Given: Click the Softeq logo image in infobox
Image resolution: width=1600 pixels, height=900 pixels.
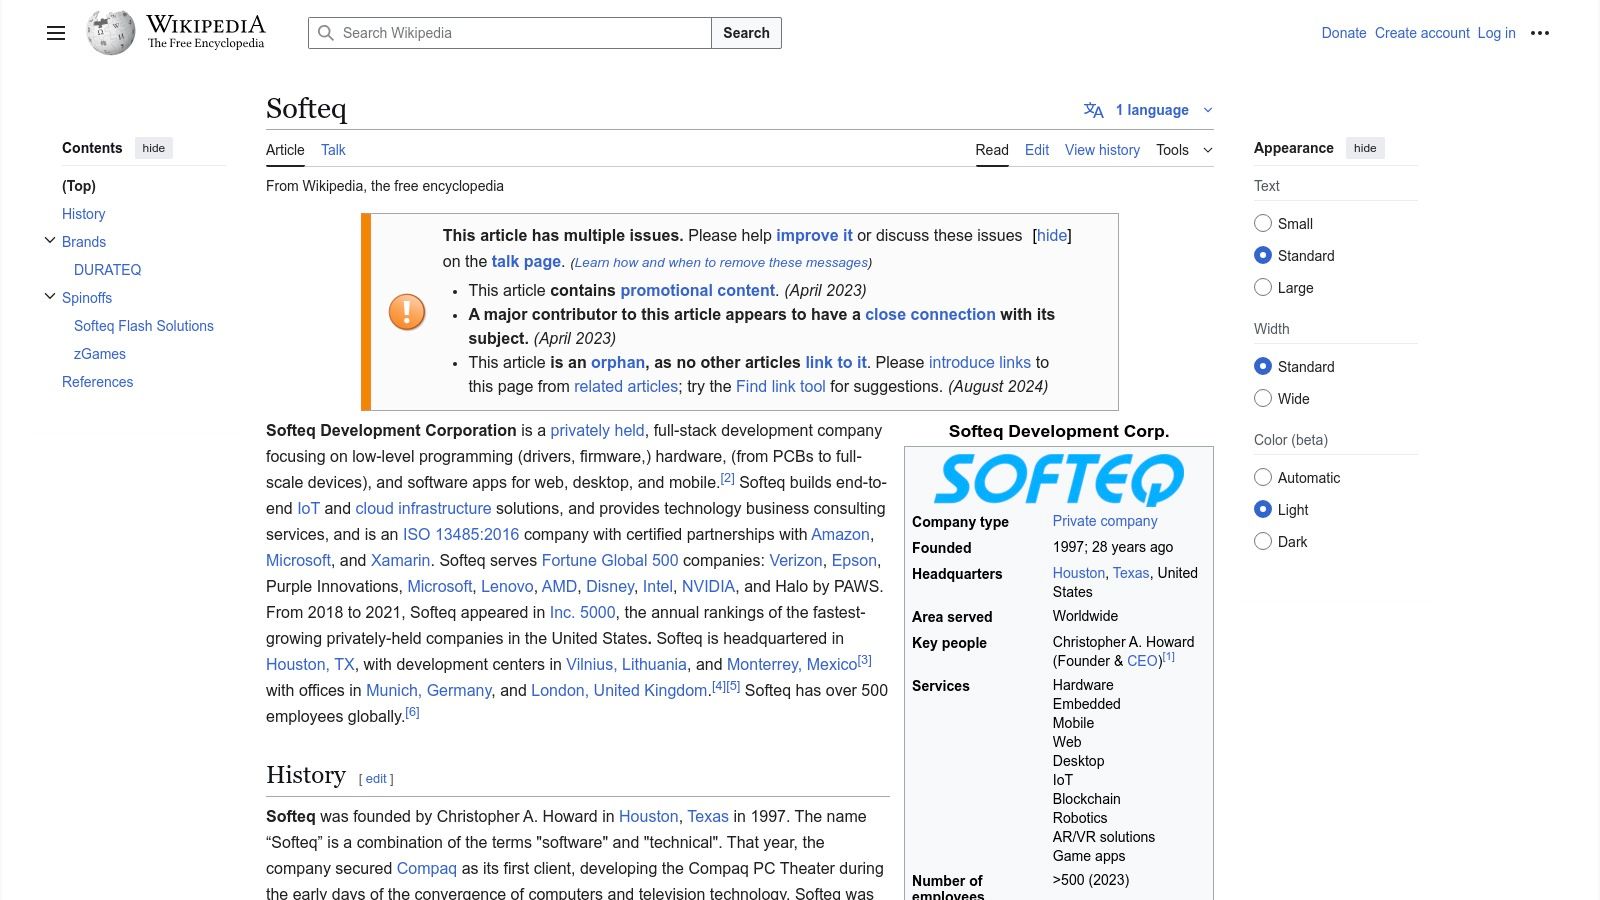Looking at the screenshot, I should click(x=1058, y=479).
